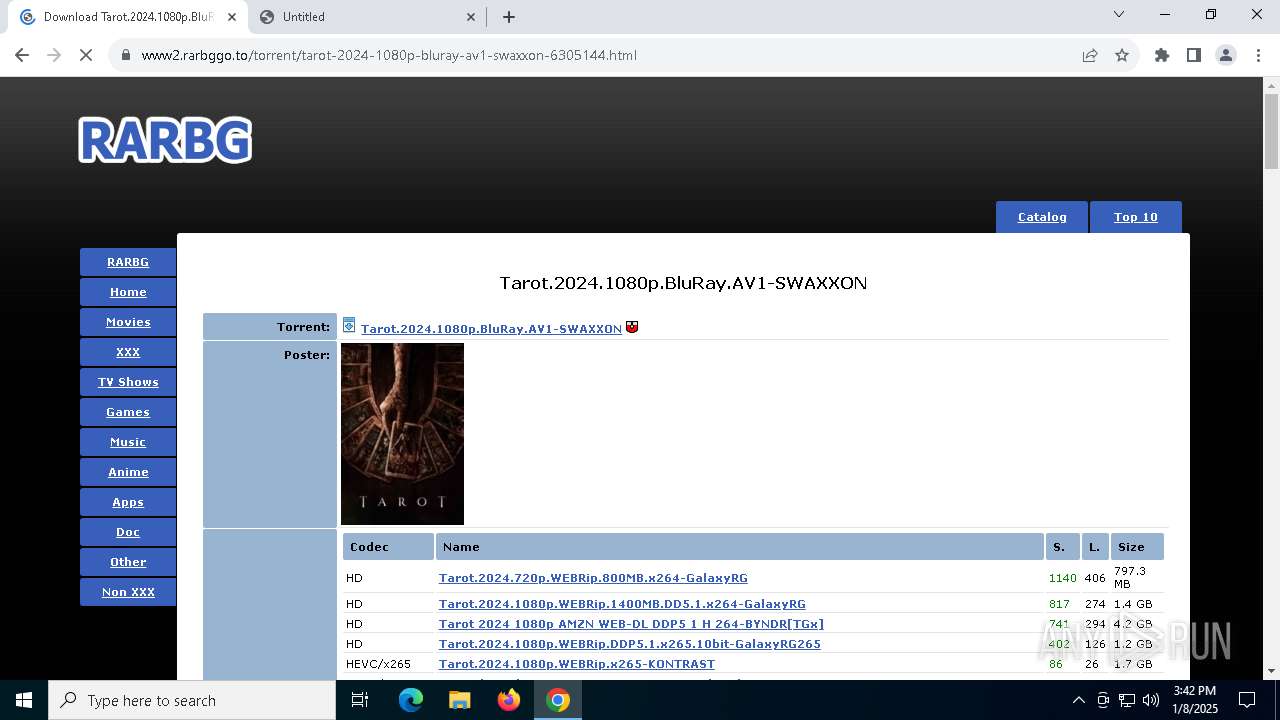Open the taskbar volume icon
This screenshot has width=1280, height=720.
pos(1151,700)
